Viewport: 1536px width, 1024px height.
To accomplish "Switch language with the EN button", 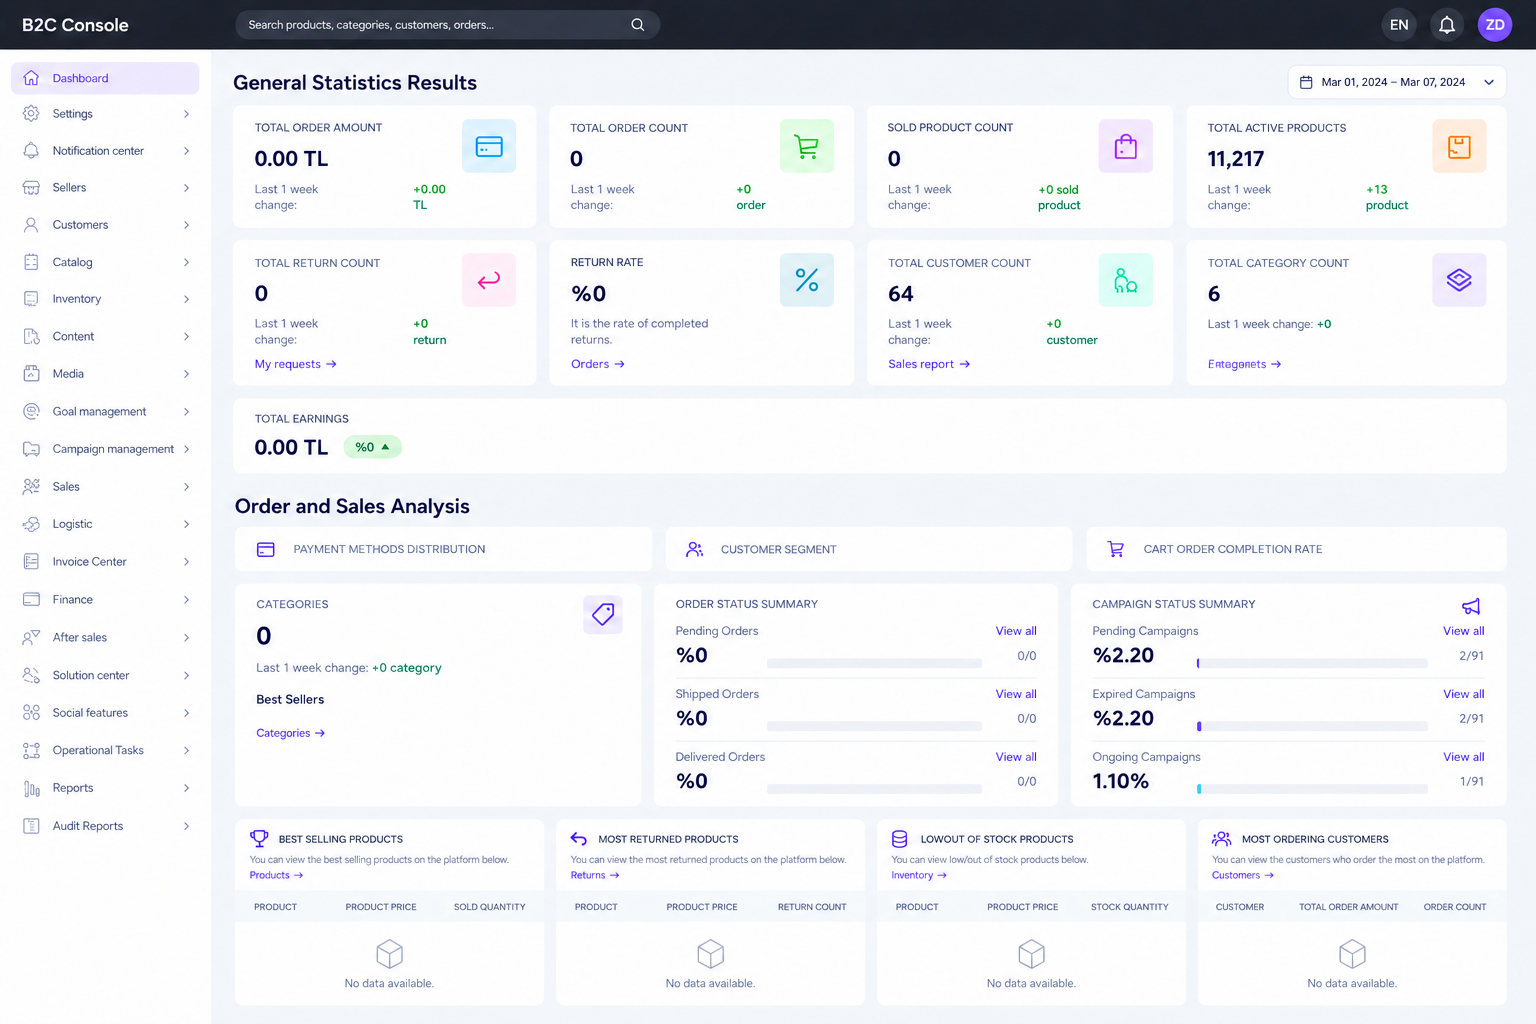I will point(1399,25).
